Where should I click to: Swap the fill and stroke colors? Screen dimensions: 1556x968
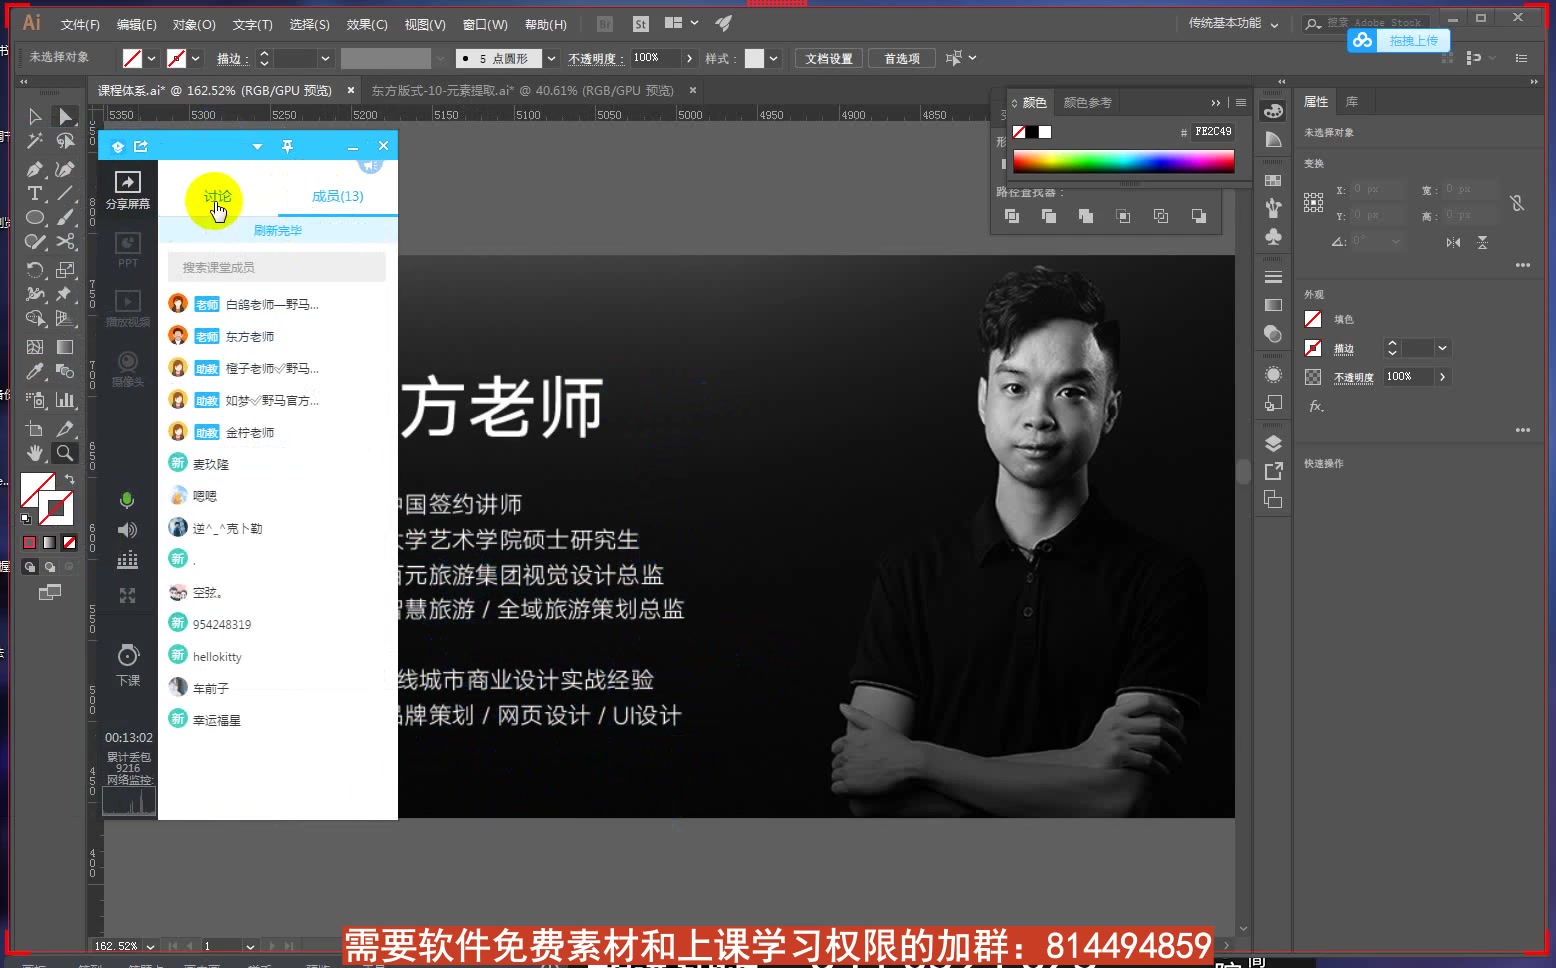[x=70, y=478]
